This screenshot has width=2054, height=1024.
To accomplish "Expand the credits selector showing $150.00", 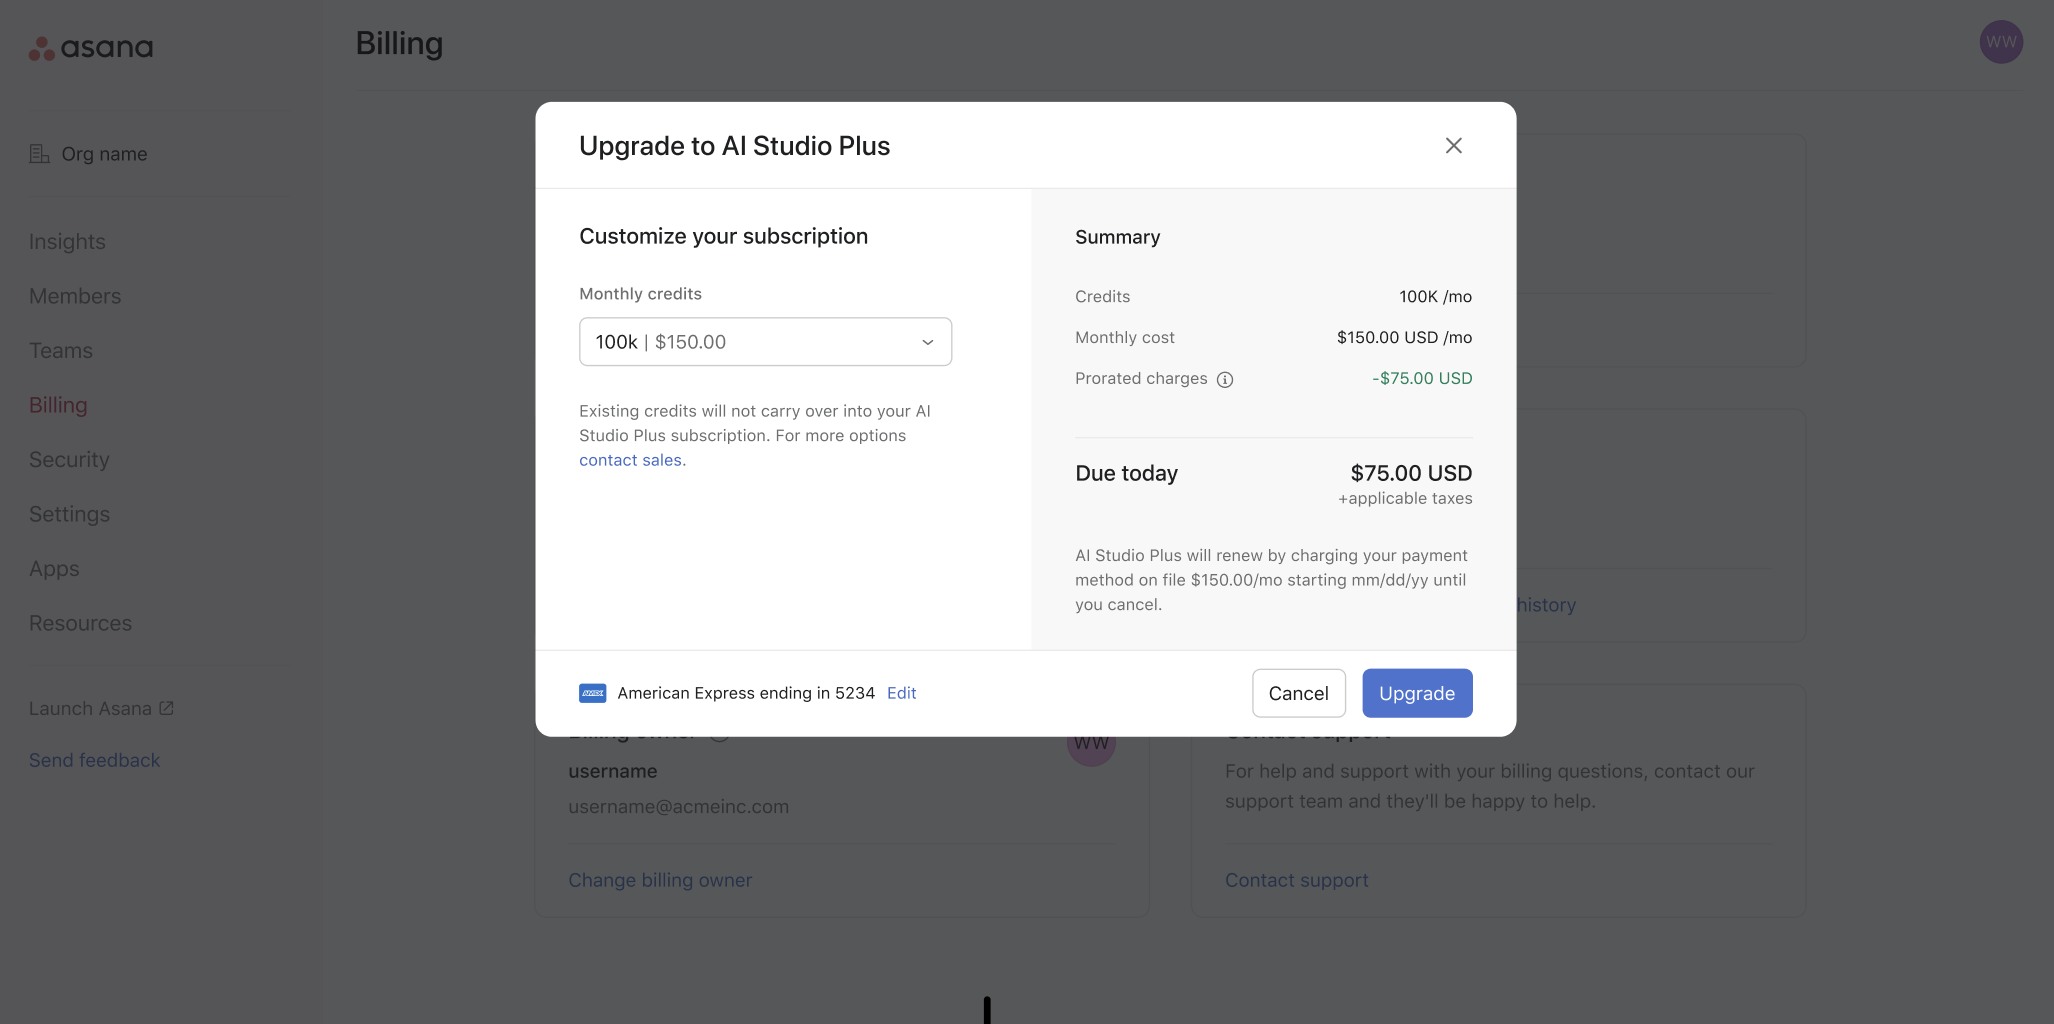I will (x=765, y=341).
